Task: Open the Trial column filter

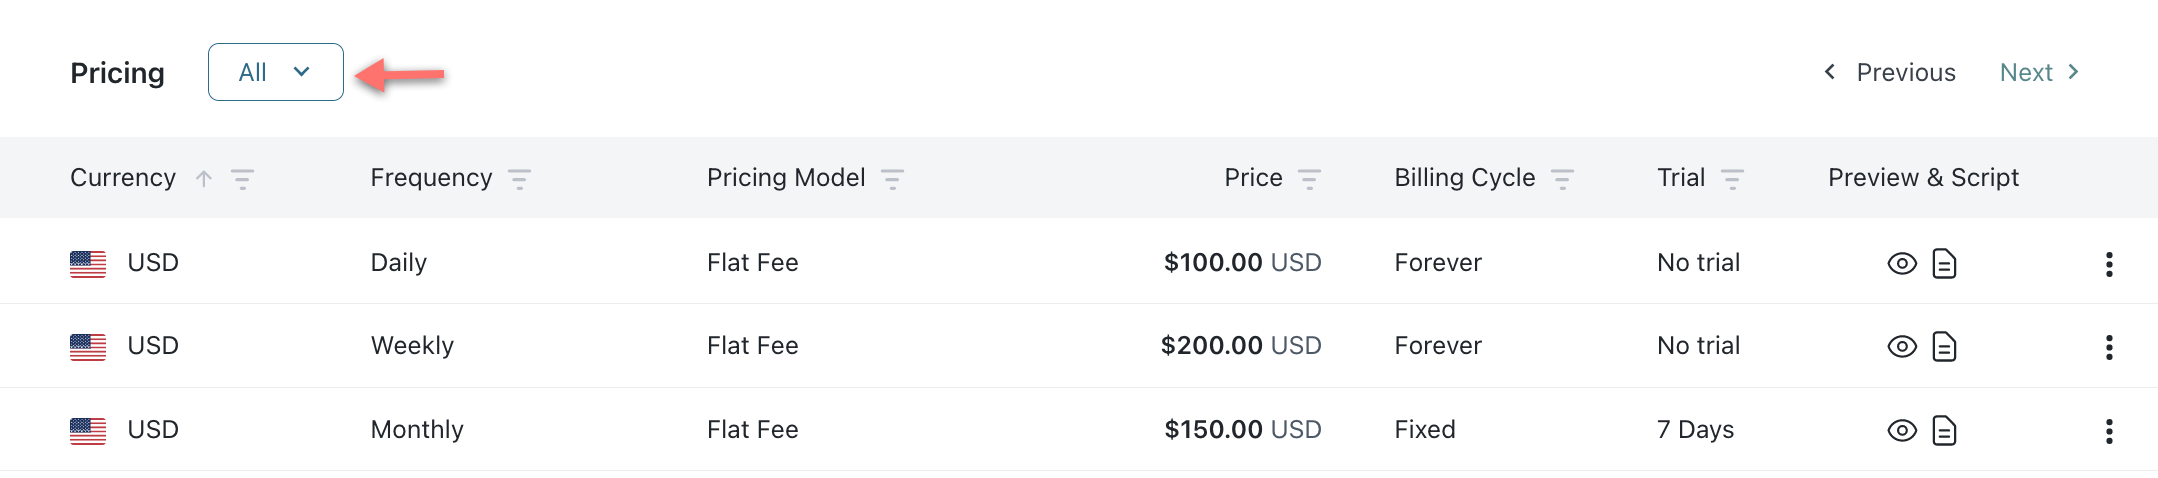Action: [x=1732, y=179]
